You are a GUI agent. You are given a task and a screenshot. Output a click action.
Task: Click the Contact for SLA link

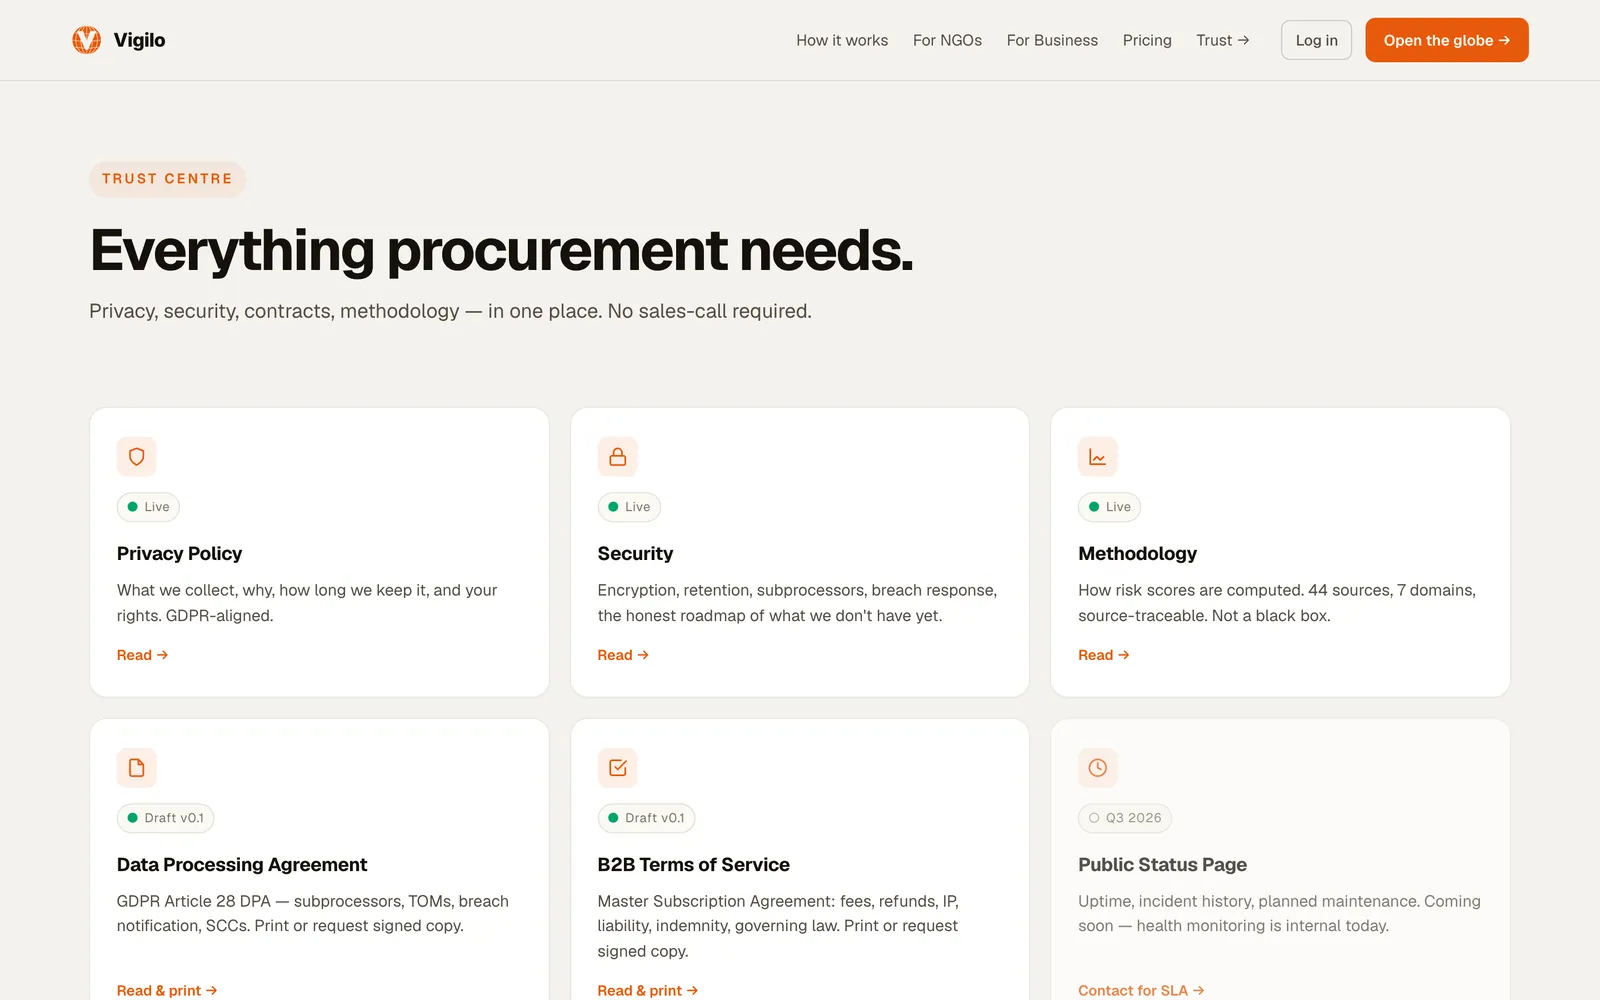tap(1141, 990)
